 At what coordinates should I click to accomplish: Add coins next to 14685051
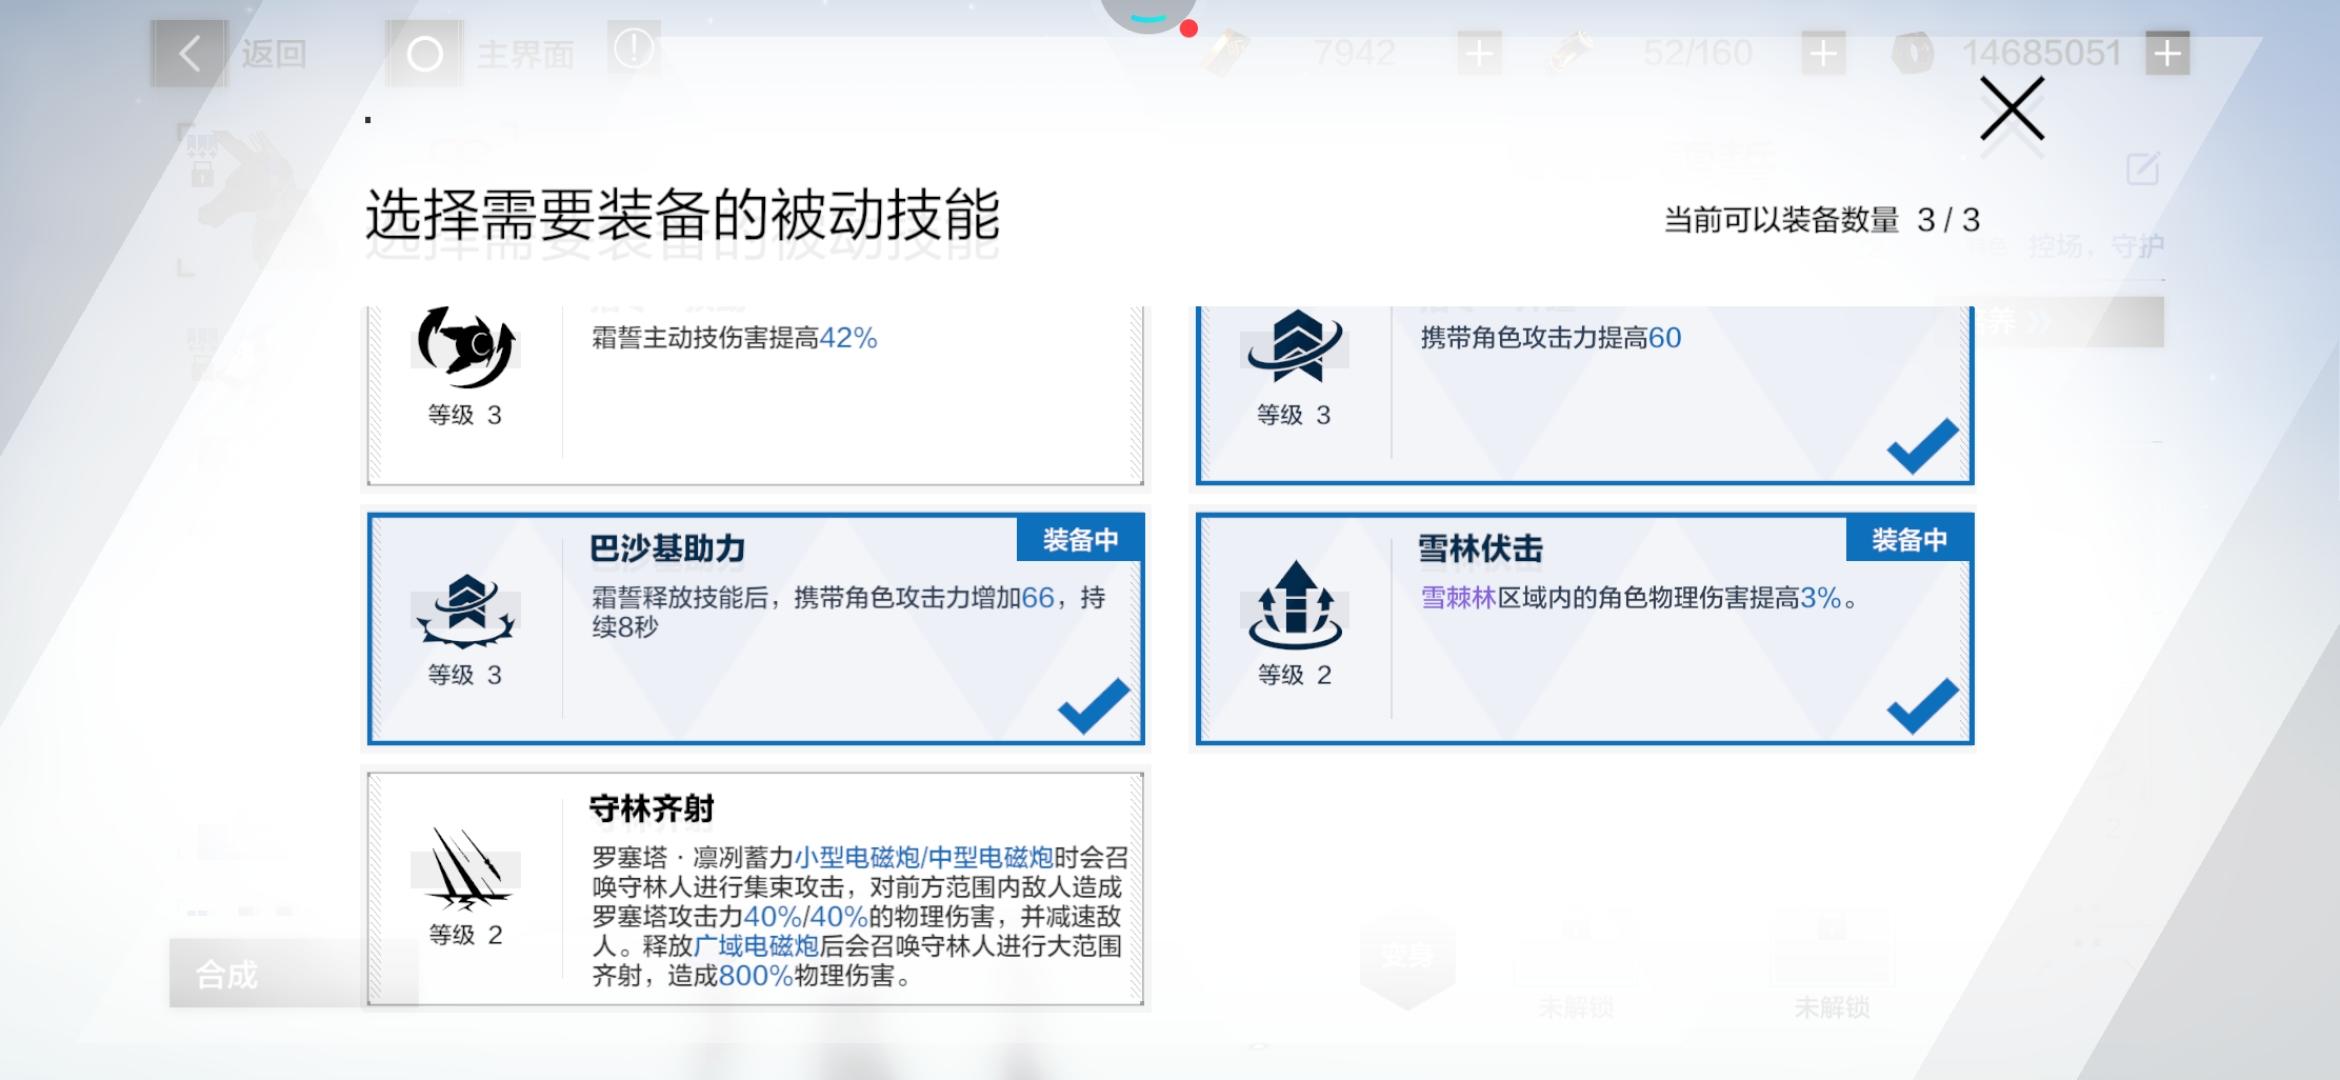(x=2167, y=53)
